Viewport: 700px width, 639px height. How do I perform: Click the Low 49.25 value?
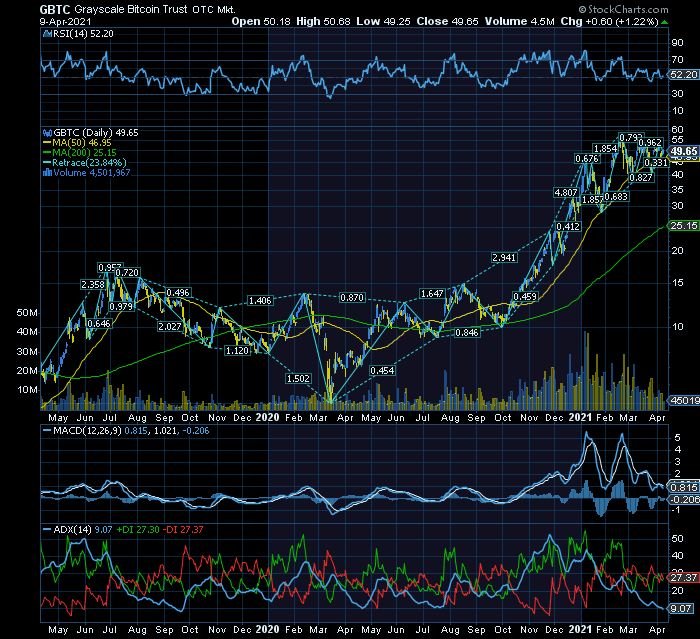click(383, 21)
